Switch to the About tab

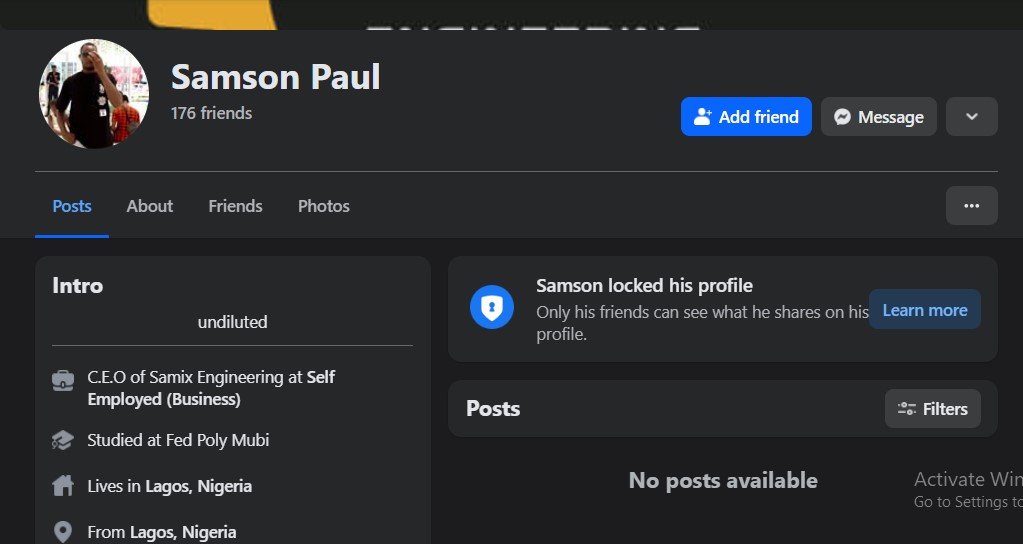(150, 206)
